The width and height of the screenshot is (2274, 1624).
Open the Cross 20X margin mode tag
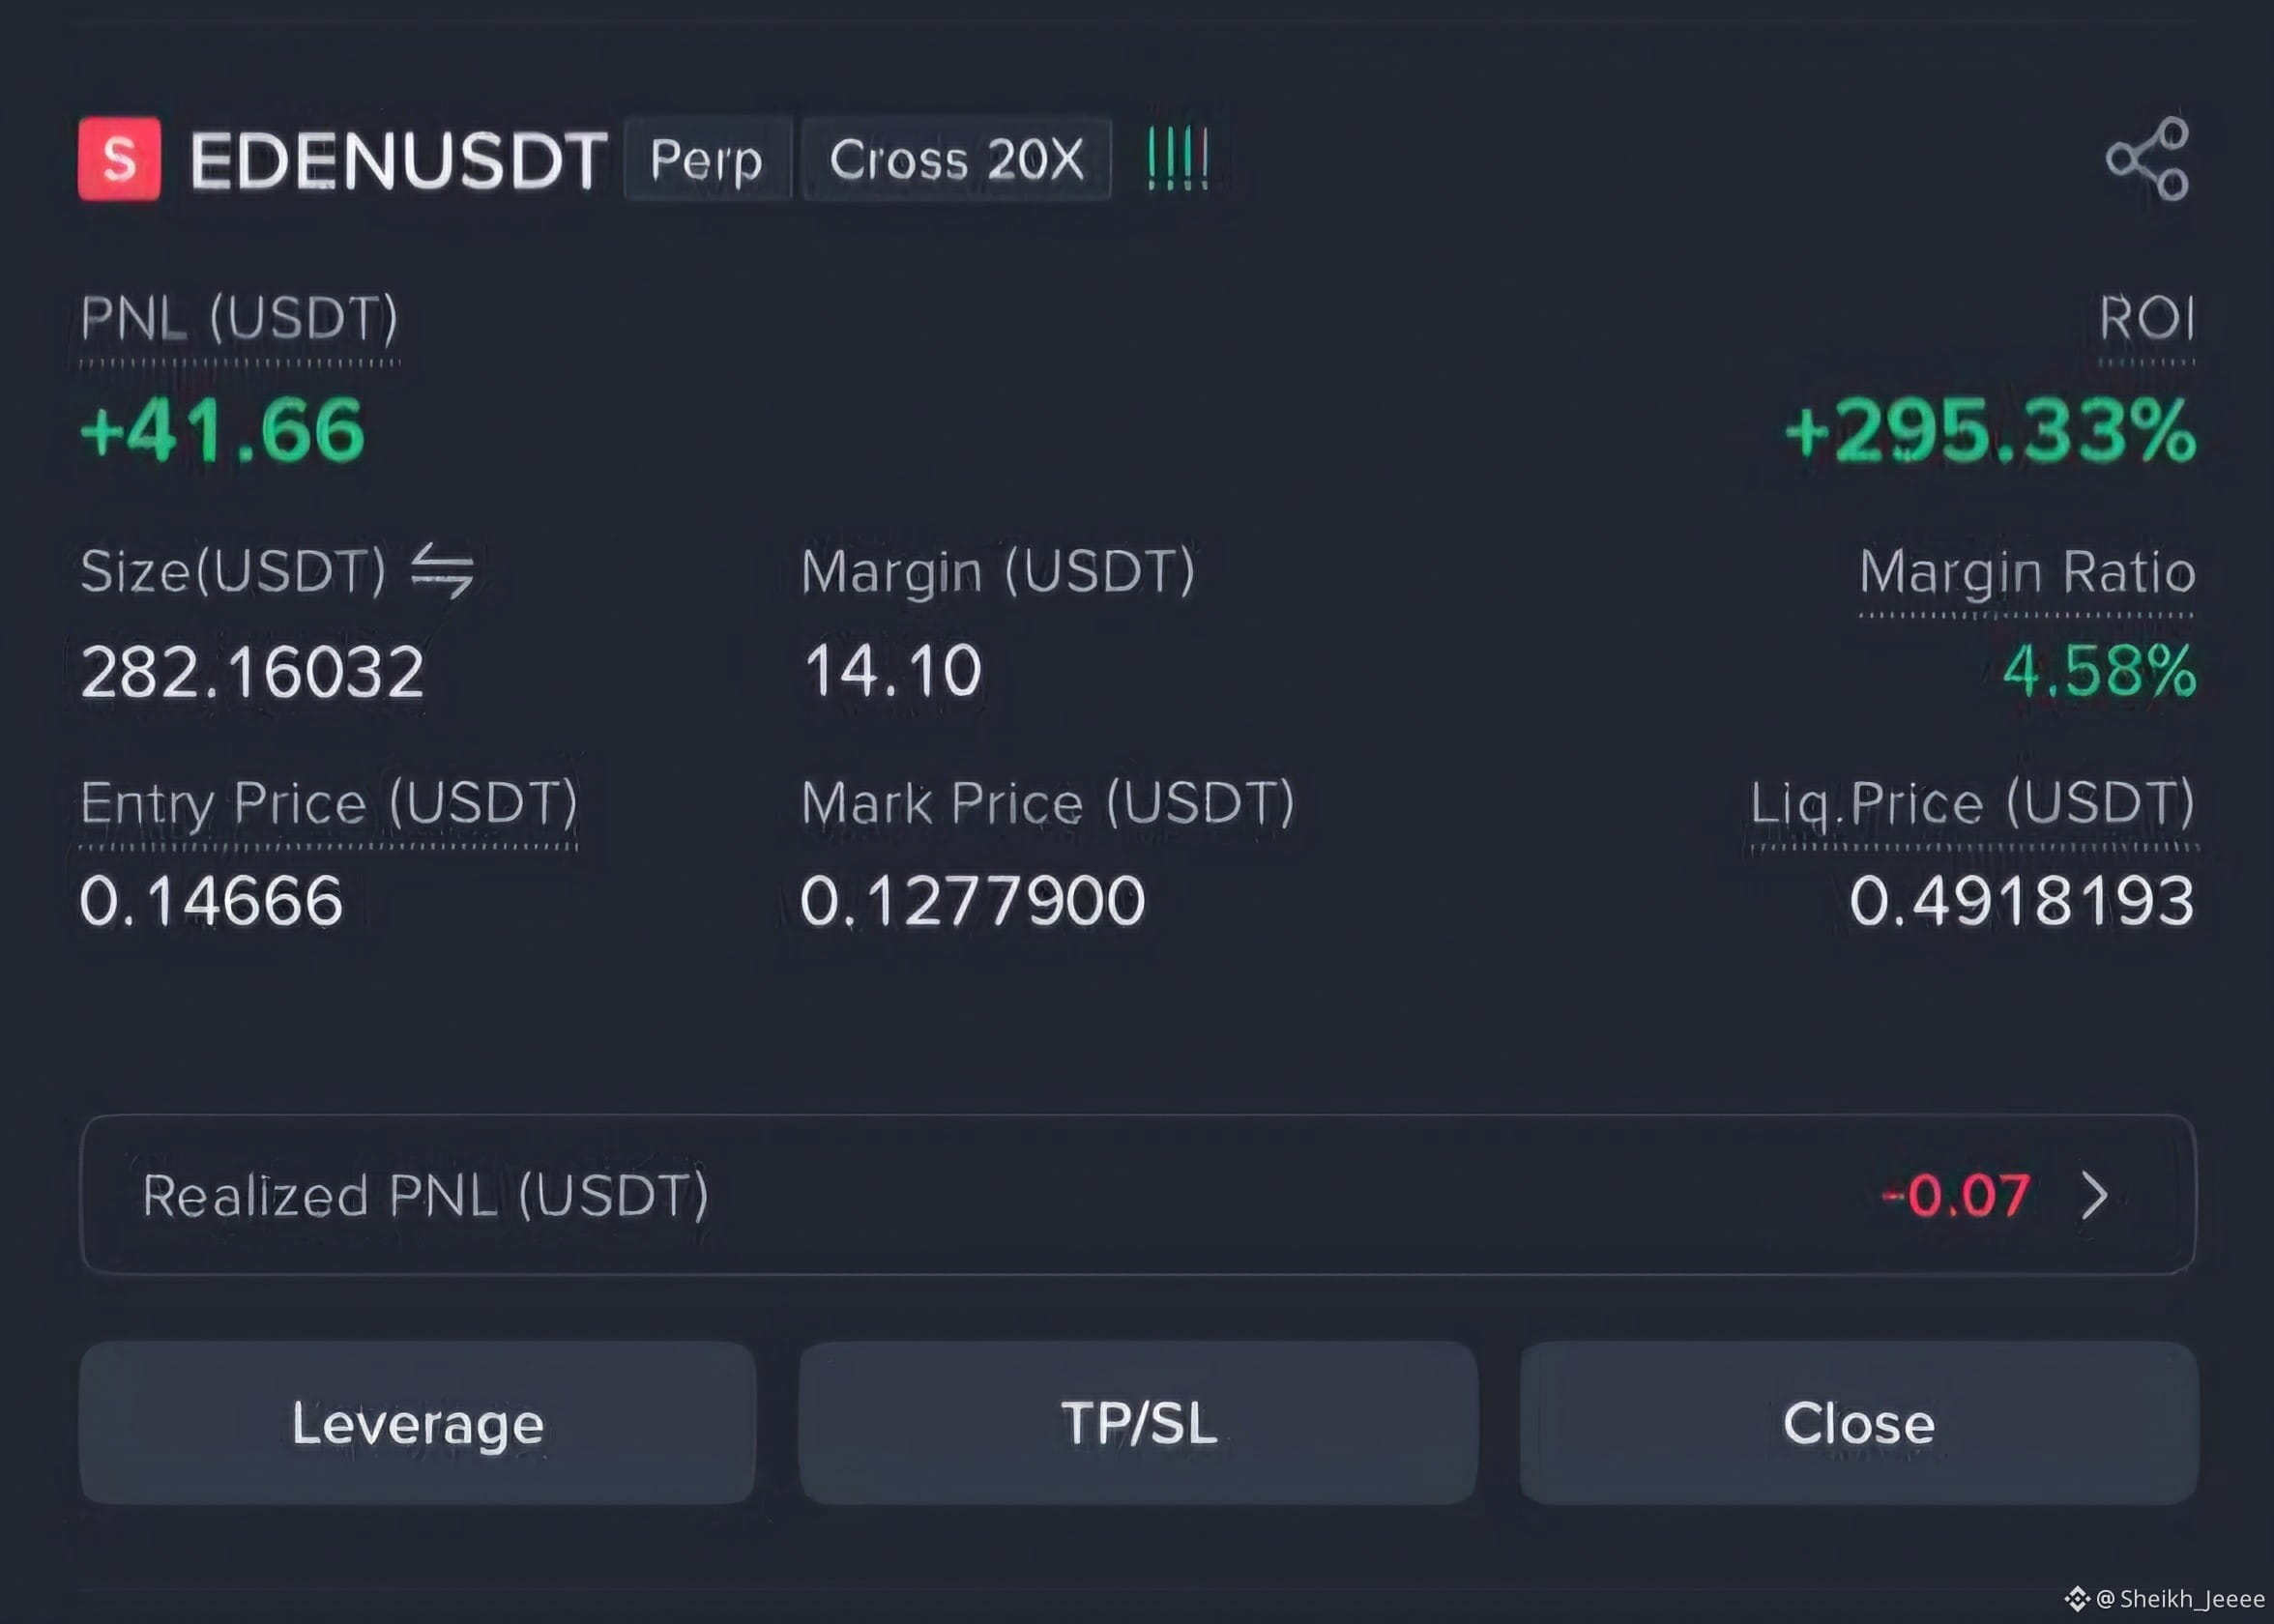click(x=957, y=159)
